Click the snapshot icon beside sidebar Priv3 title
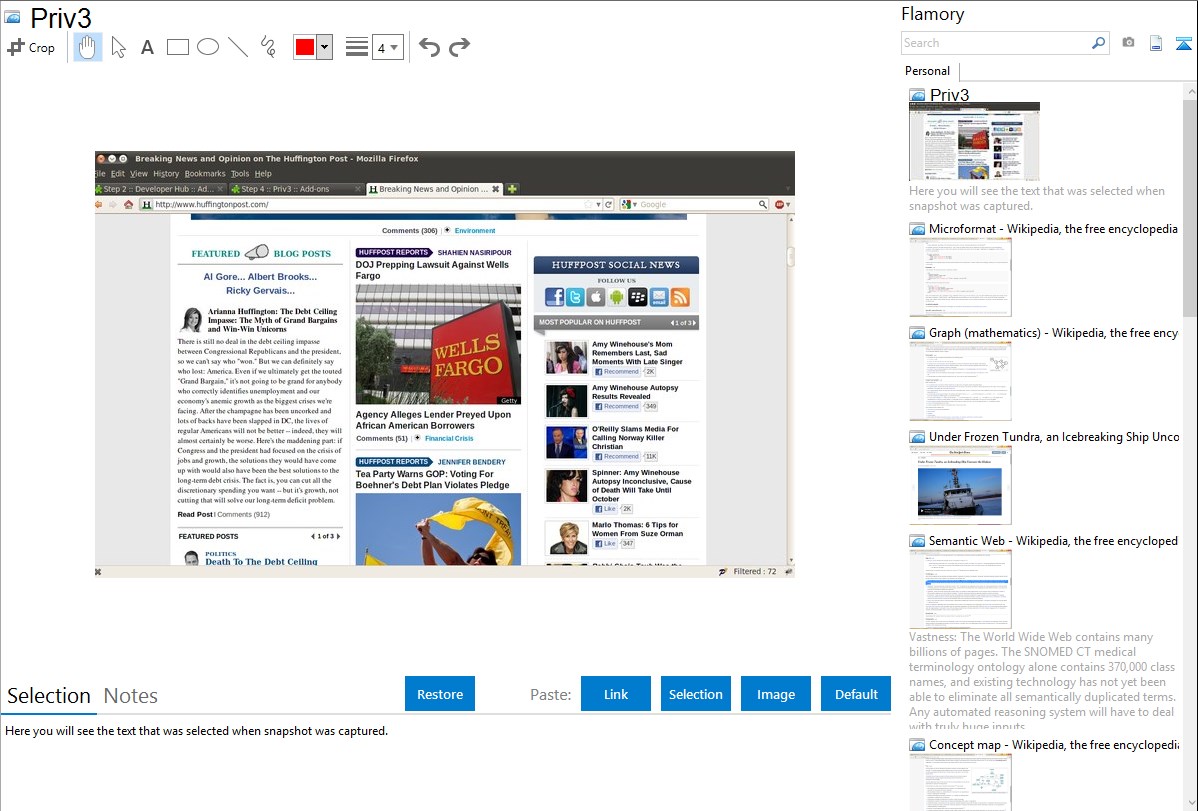This screenshot has width=1198, height=811. [x=917, y=95]
